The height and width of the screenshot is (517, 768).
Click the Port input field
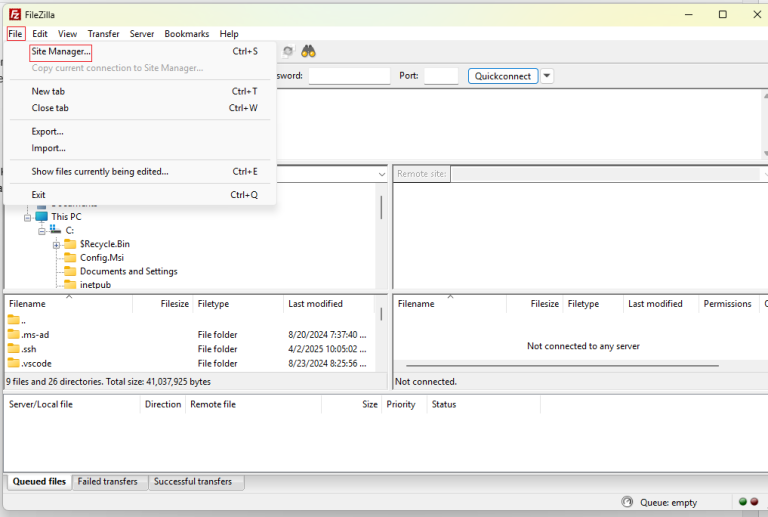[x=441, y=76]
